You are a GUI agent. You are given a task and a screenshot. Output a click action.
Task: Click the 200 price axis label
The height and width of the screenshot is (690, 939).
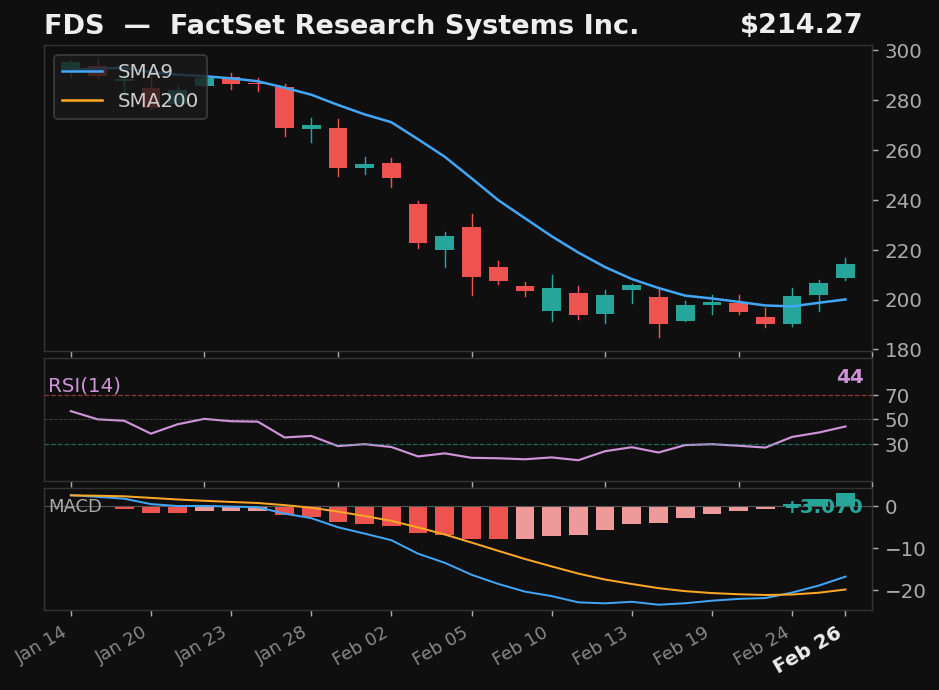tap(903, 300)
